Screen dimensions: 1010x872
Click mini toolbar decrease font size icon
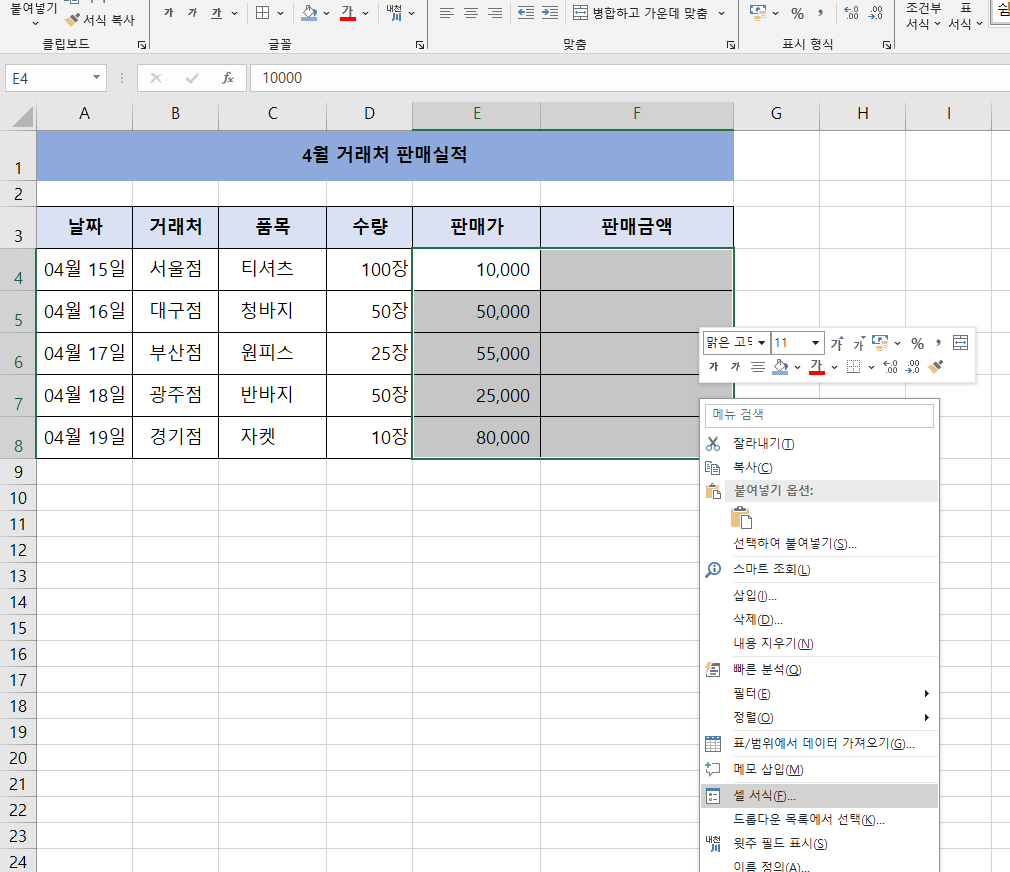pos(859,343)
